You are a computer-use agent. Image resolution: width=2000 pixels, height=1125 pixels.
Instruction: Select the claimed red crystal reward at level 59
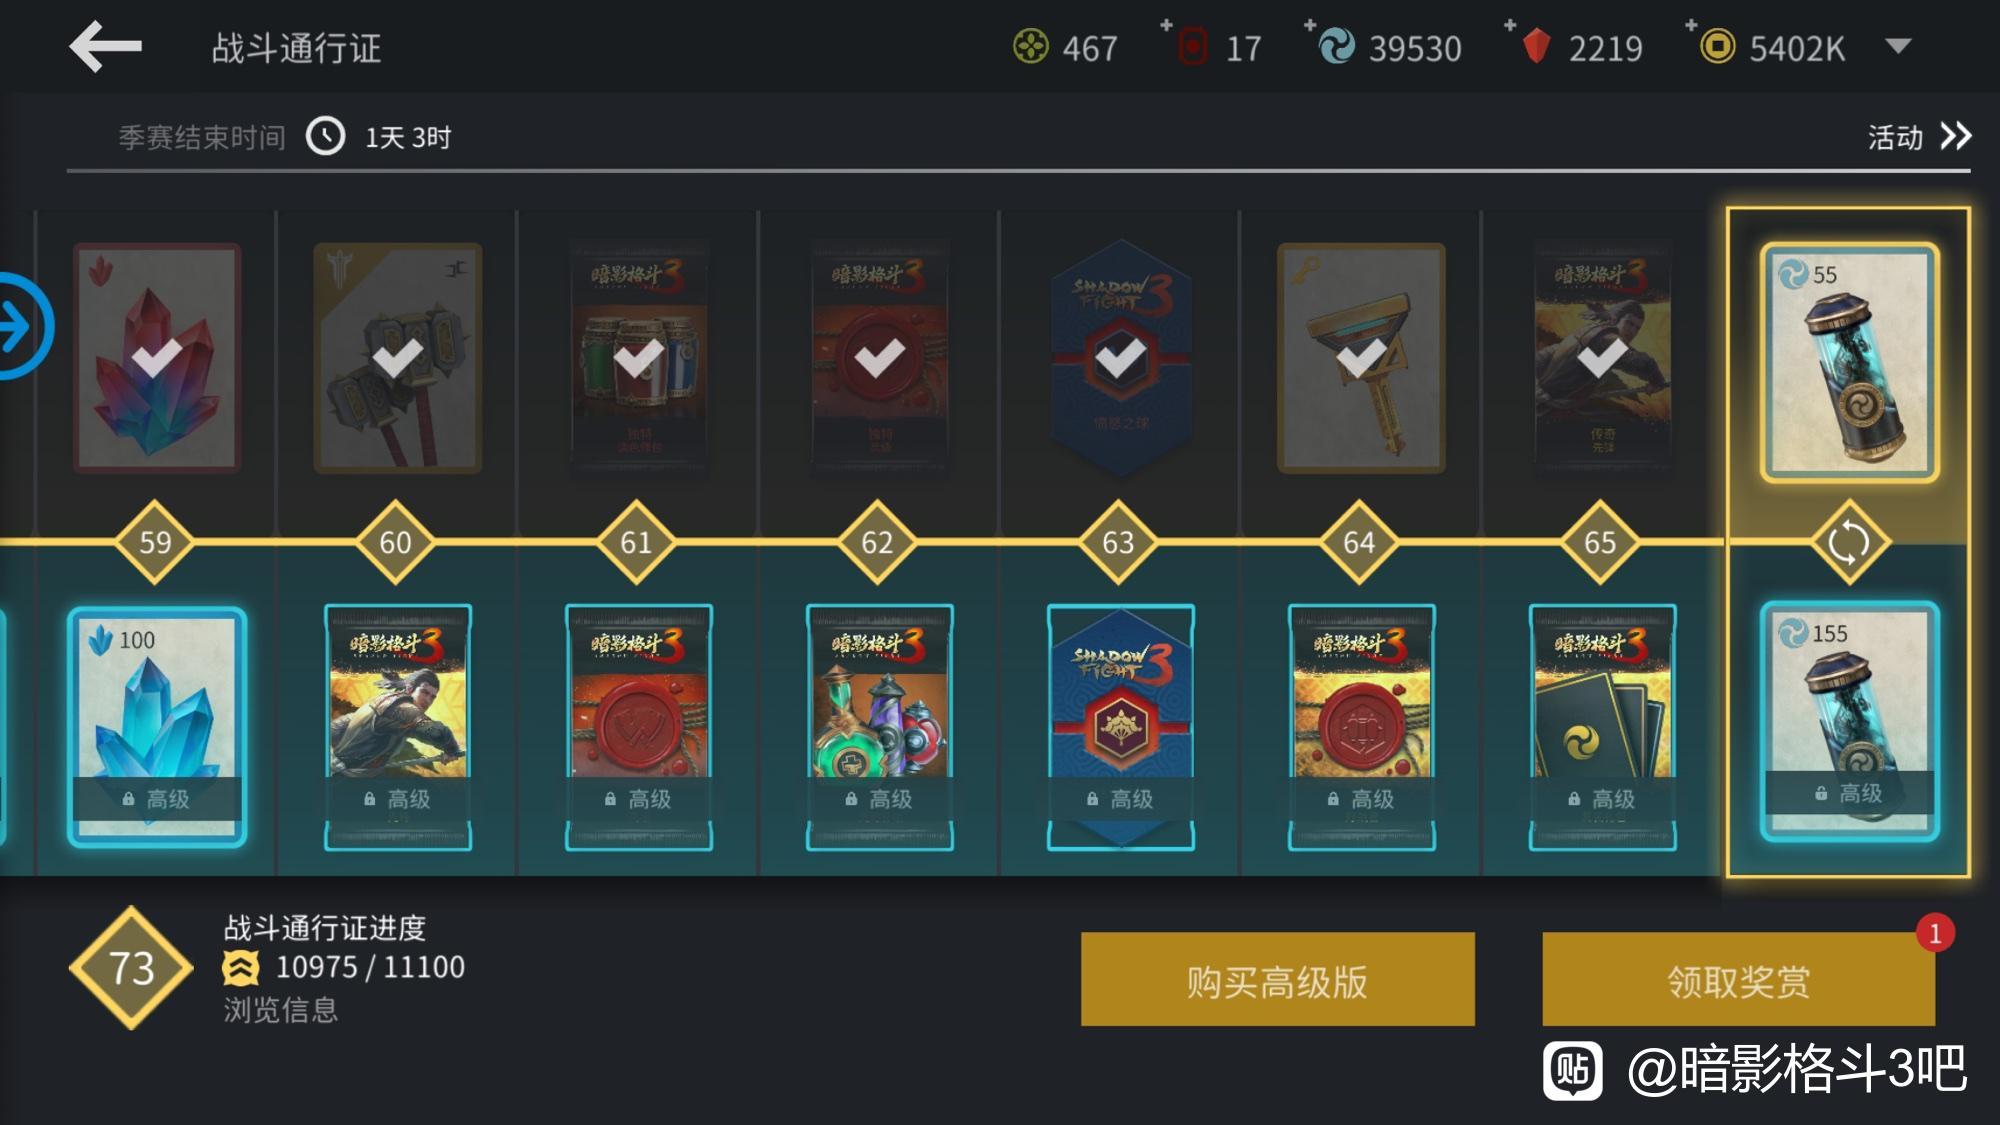[x=157, y=358]
